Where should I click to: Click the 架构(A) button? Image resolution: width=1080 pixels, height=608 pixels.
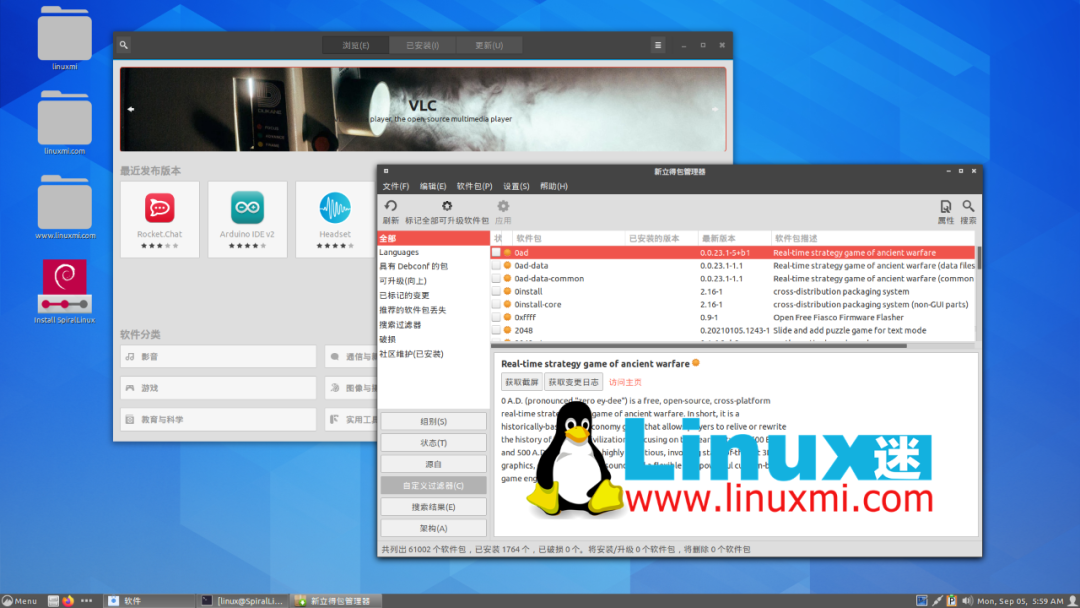433,528
